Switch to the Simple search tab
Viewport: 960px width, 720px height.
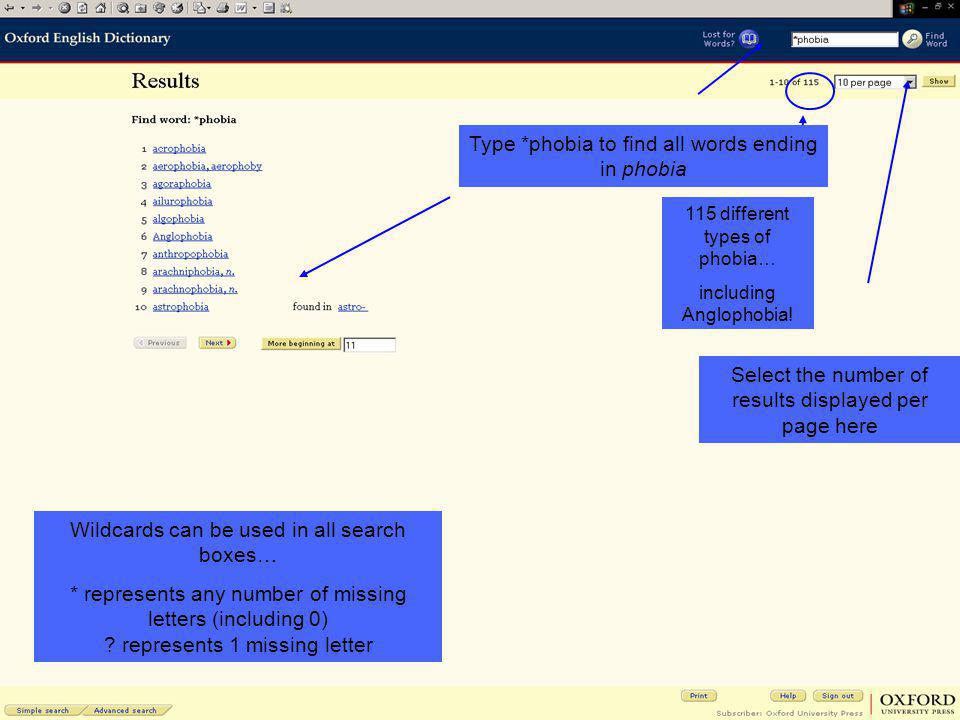point(42,711)
